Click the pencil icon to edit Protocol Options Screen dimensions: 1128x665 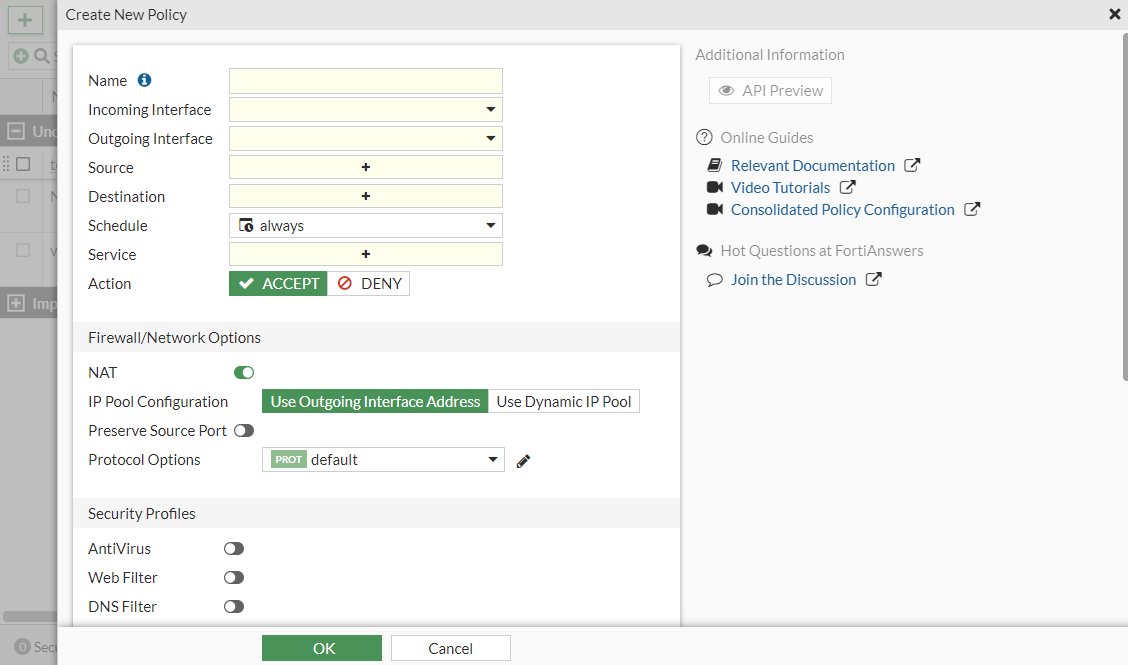(523, 461)
